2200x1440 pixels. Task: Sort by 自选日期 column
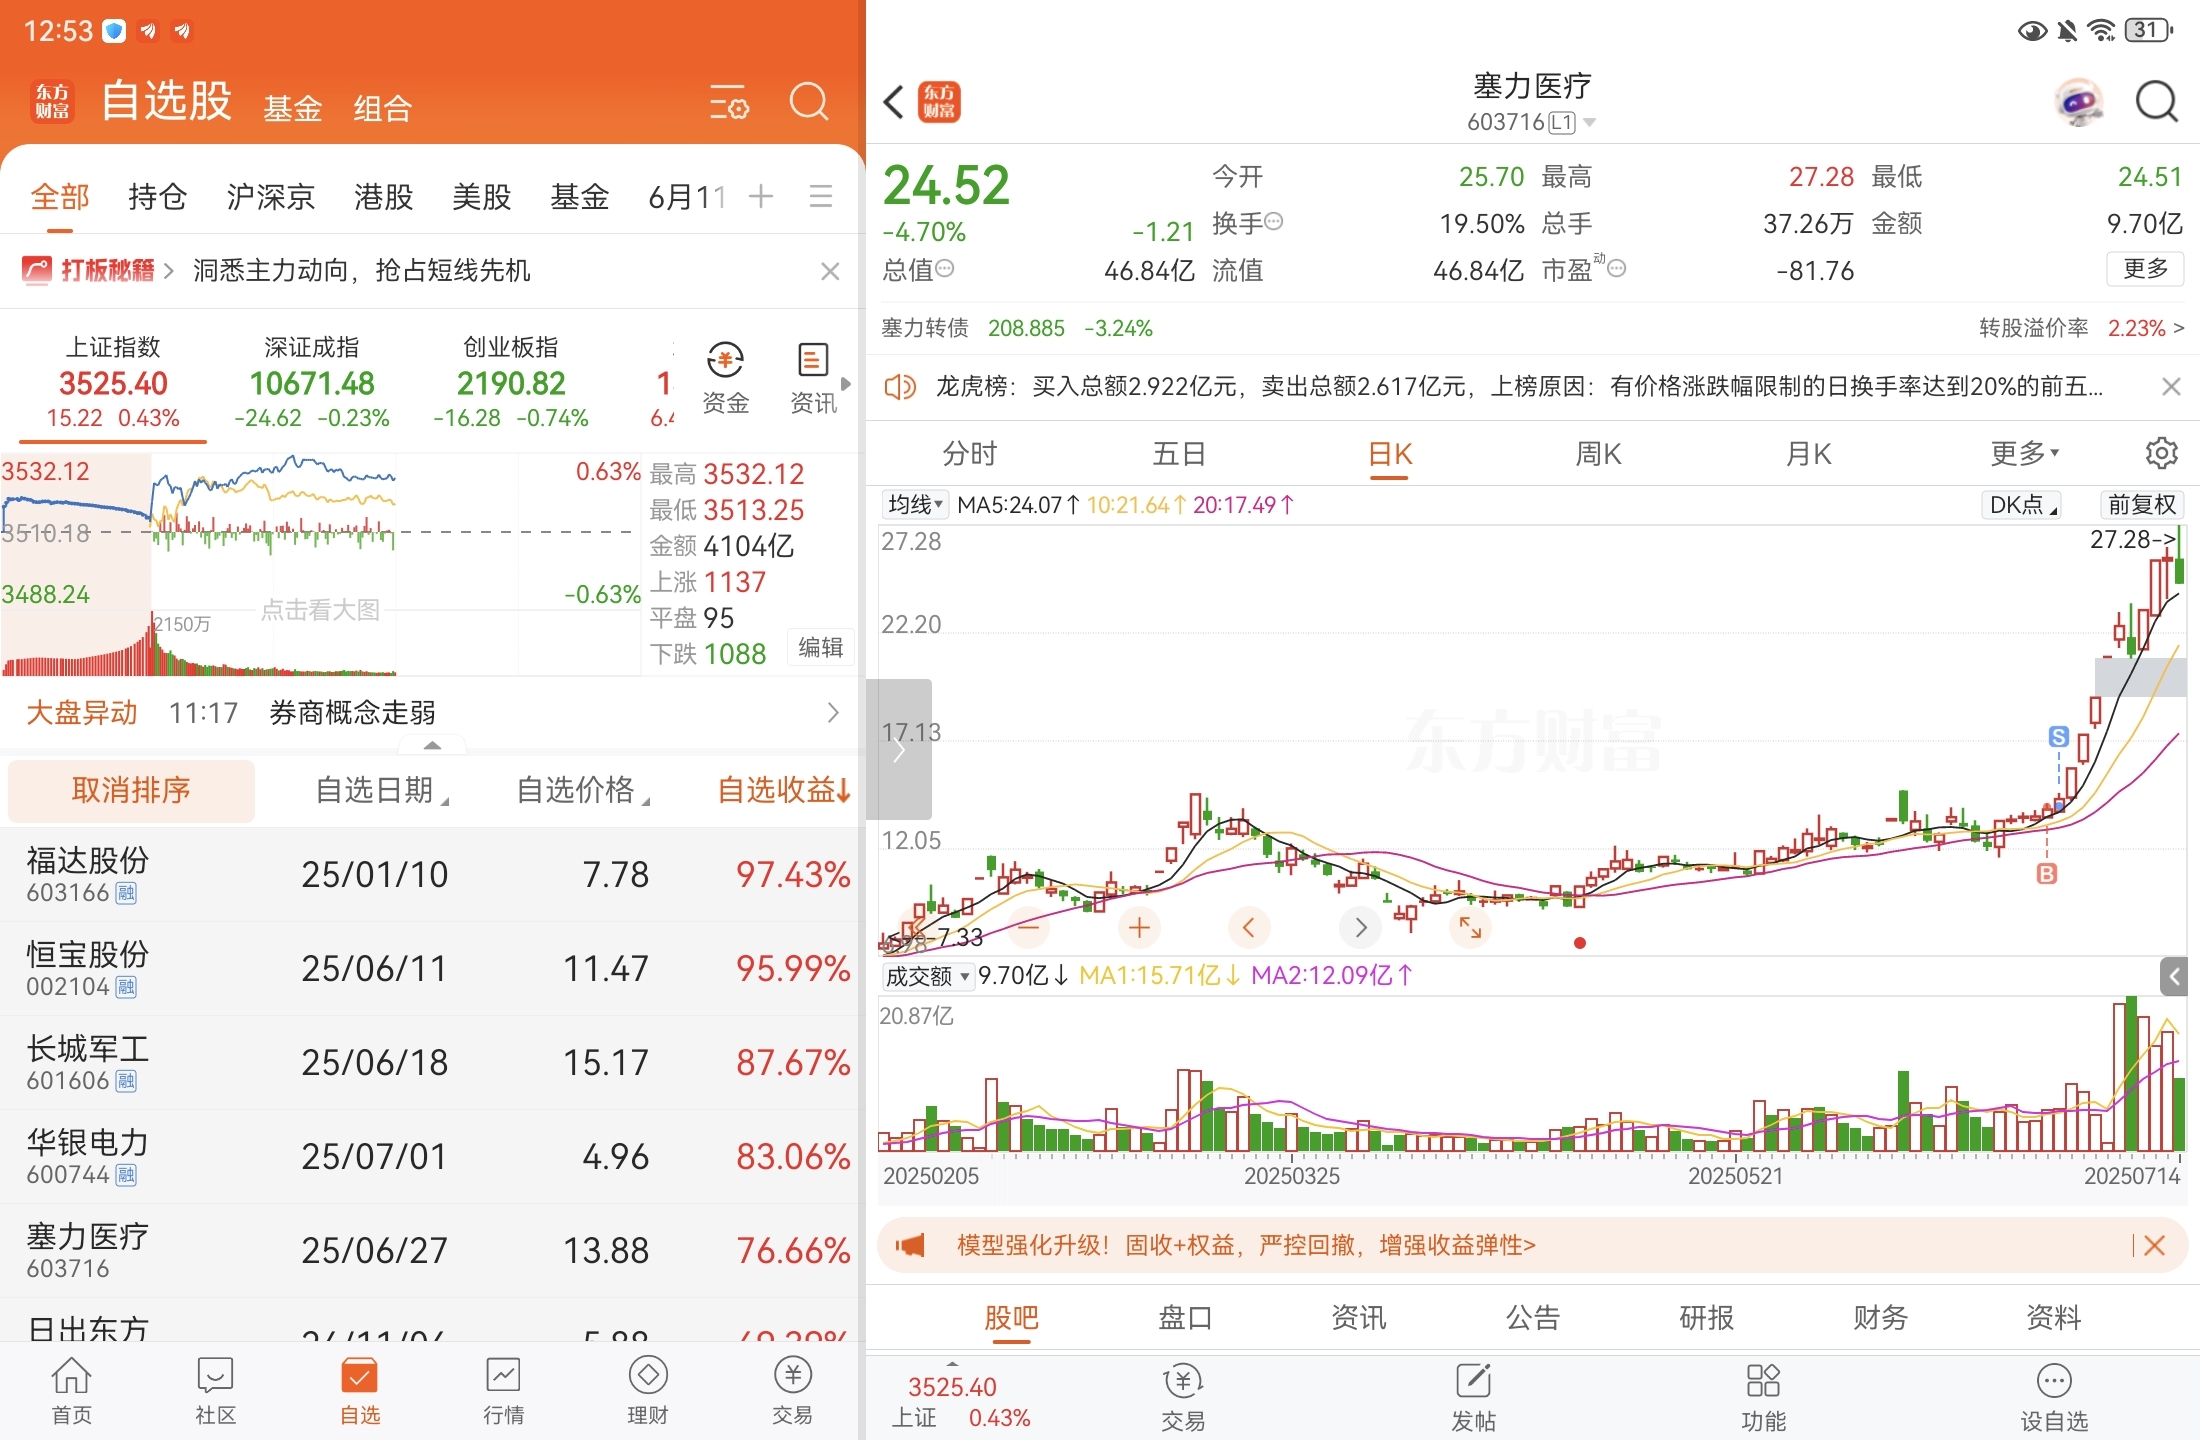(382, 791)
